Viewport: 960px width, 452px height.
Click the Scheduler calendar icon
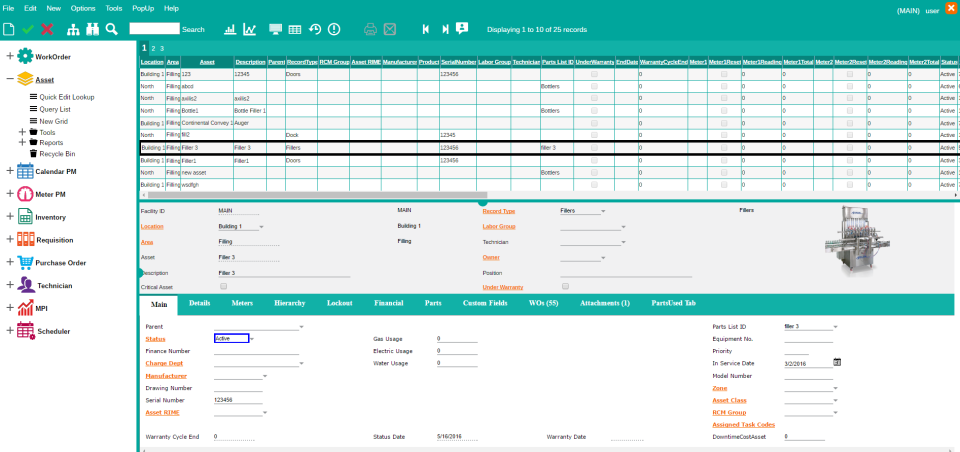pos(26,331)
